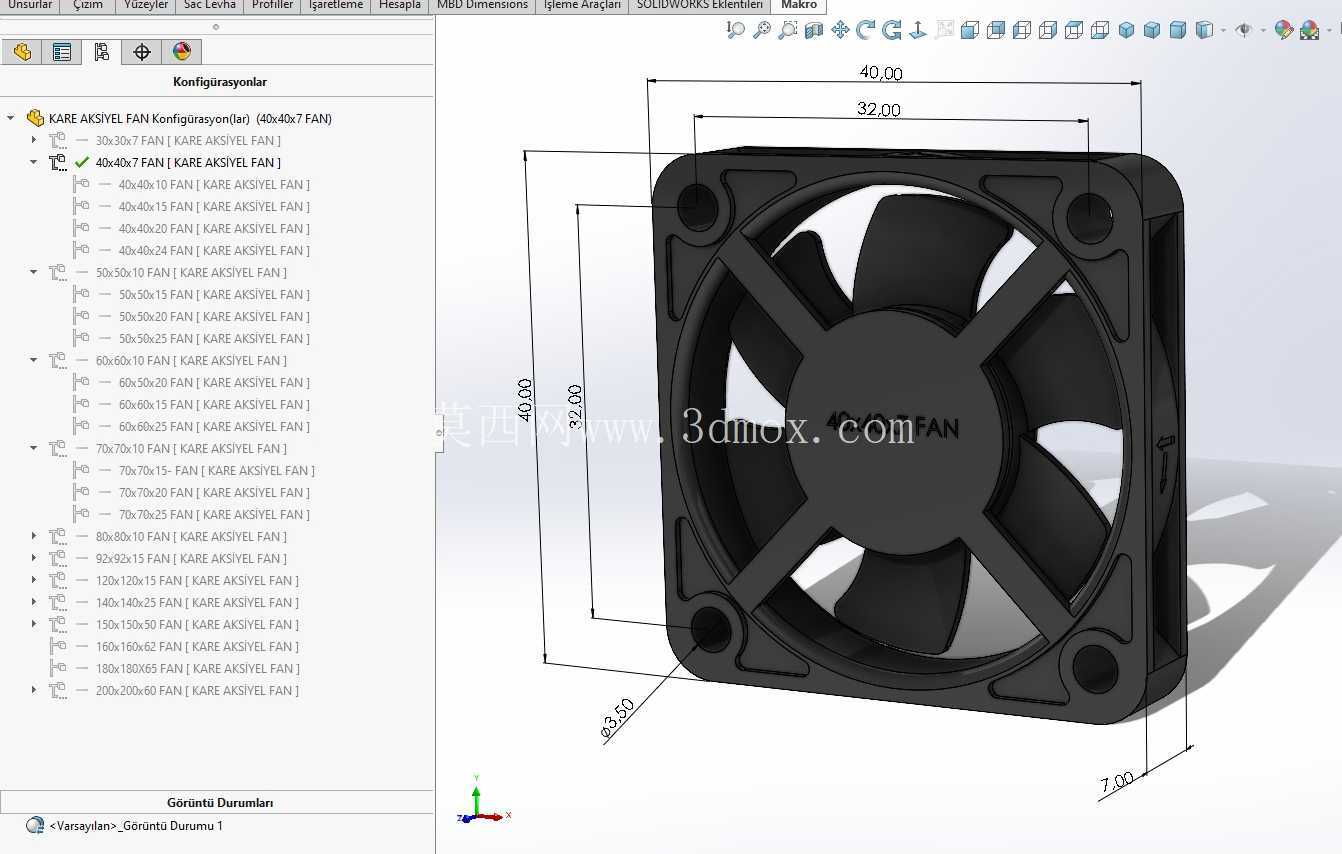The height and width of the screenshot is (854, 1342).
Task: Switch to the İşaretleme tab
Action: click(336, 5)
